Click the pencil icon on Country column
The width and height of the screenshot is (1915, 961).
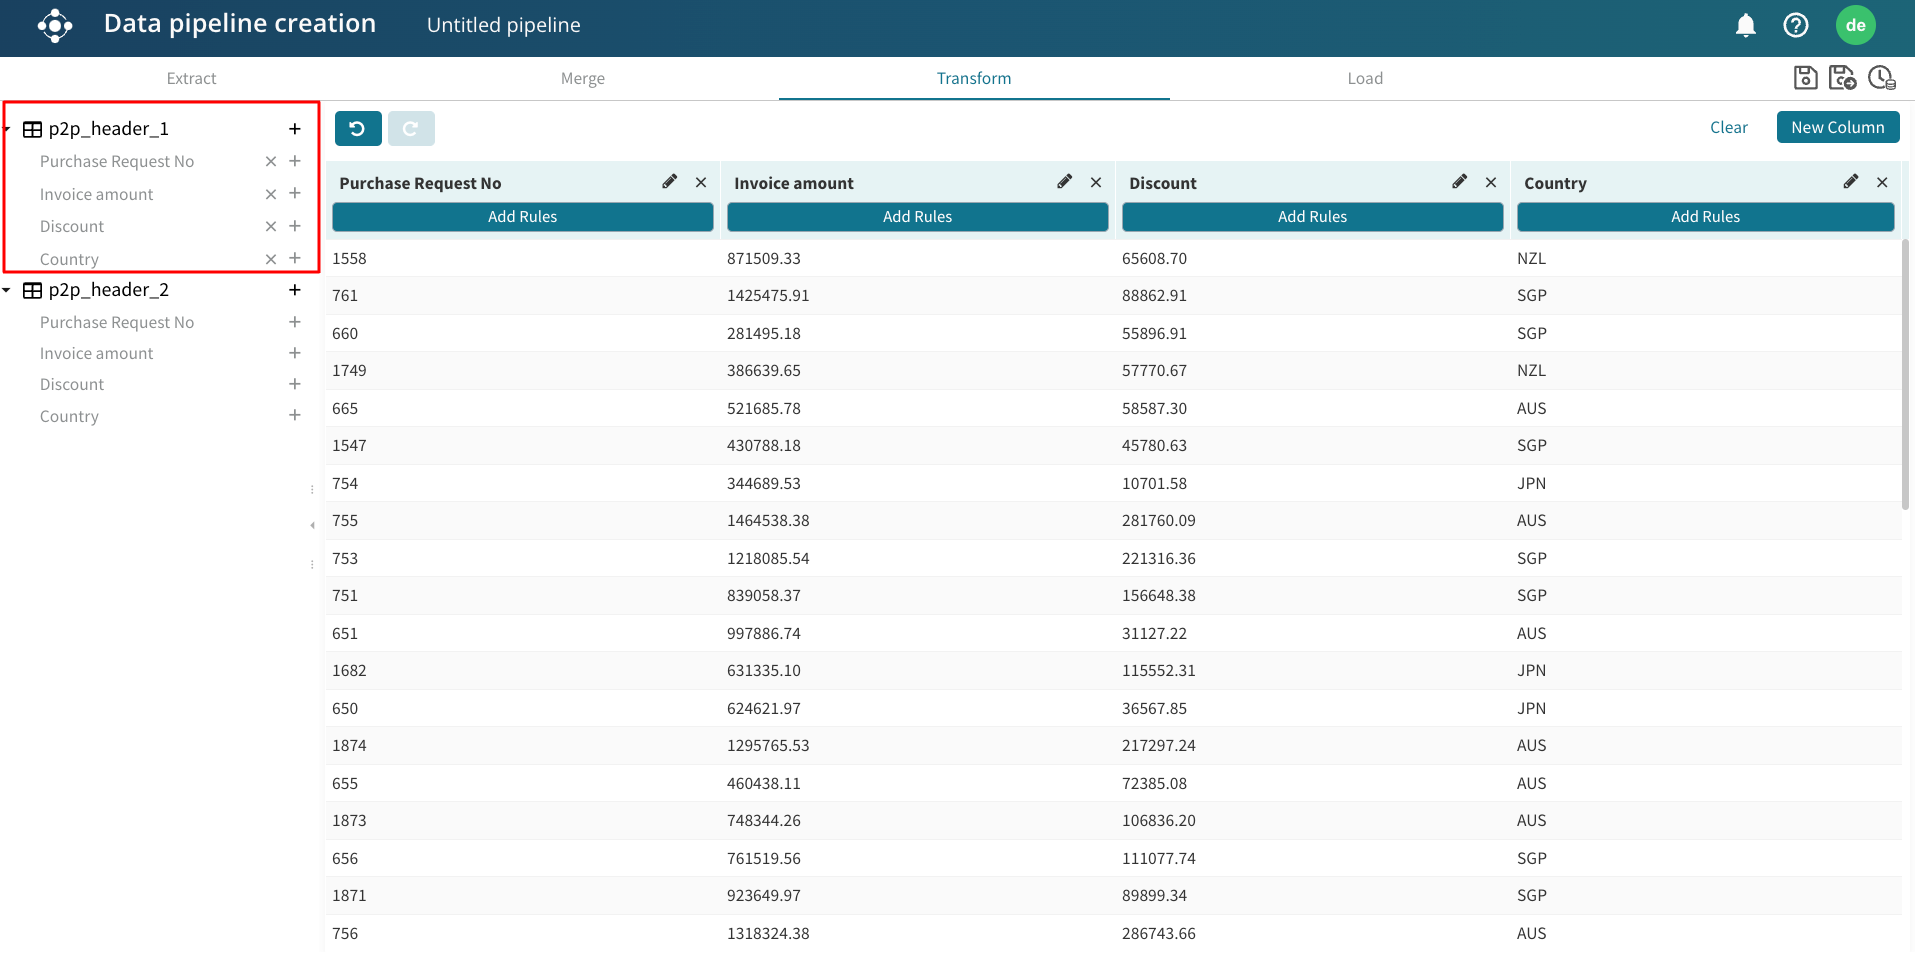pyautogui.click(x=1850, y=182)
